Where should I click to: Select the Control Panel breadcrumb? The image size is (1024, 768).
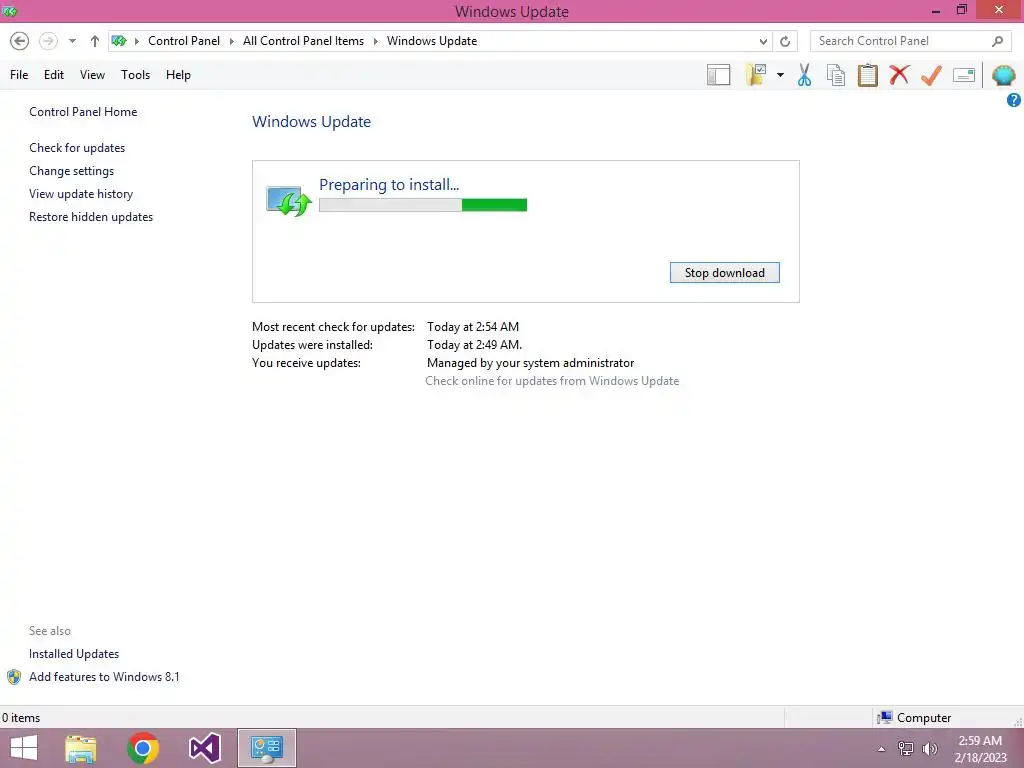click(184, 41)
